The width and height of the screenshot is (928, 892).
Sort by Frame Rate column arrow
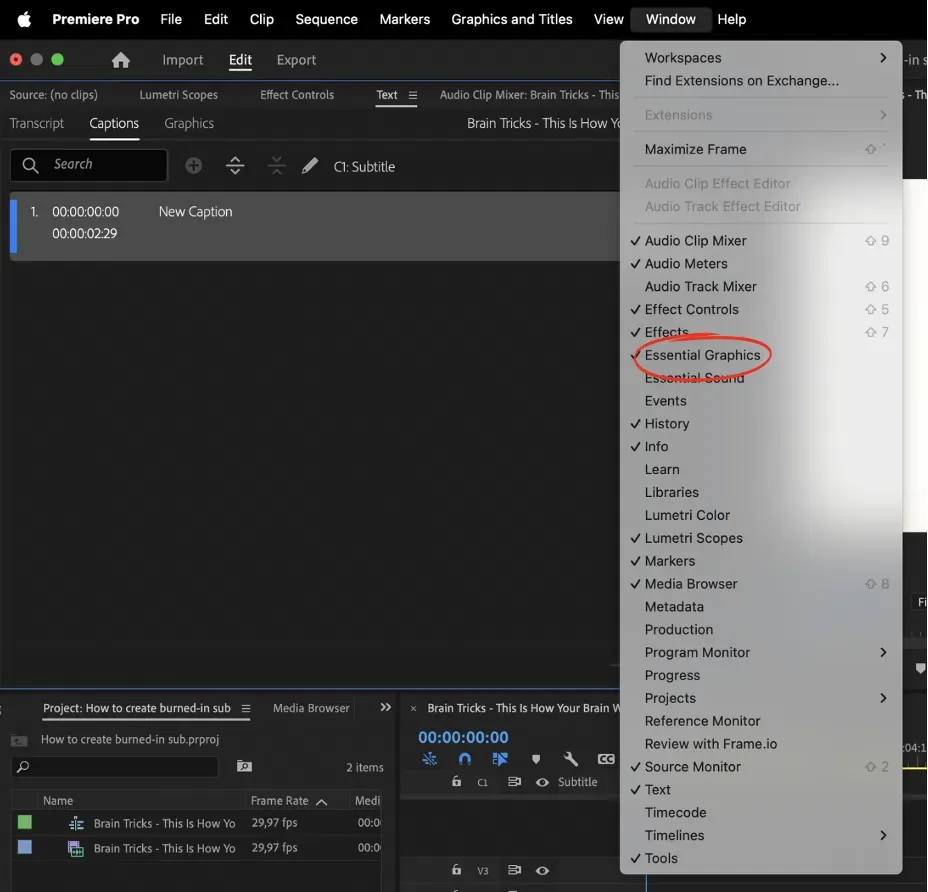pyautogui.click(x=321, y=802)
